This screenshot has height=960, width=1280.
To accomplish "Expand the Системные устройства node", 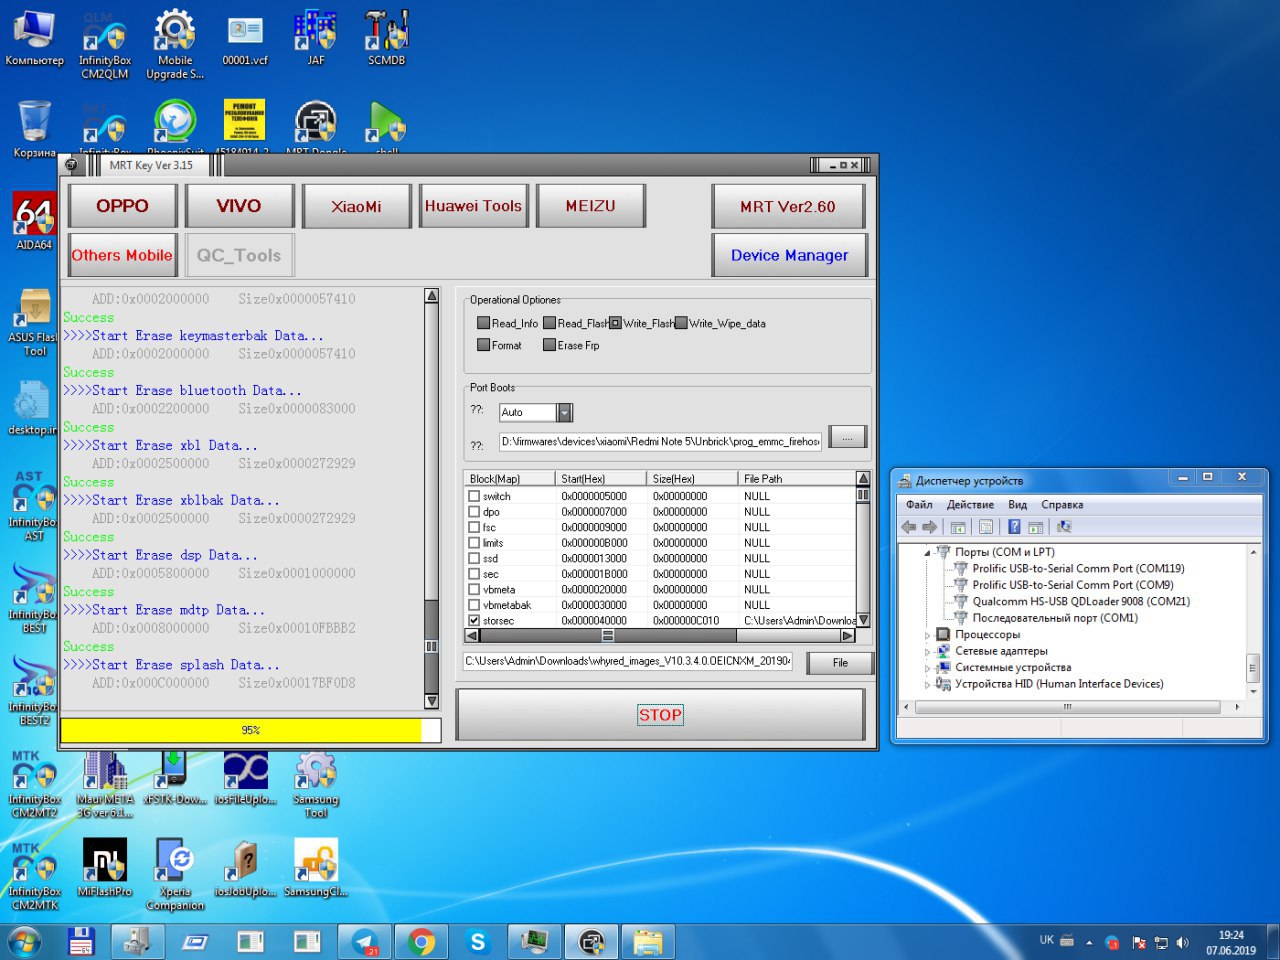I will [927, 668].
